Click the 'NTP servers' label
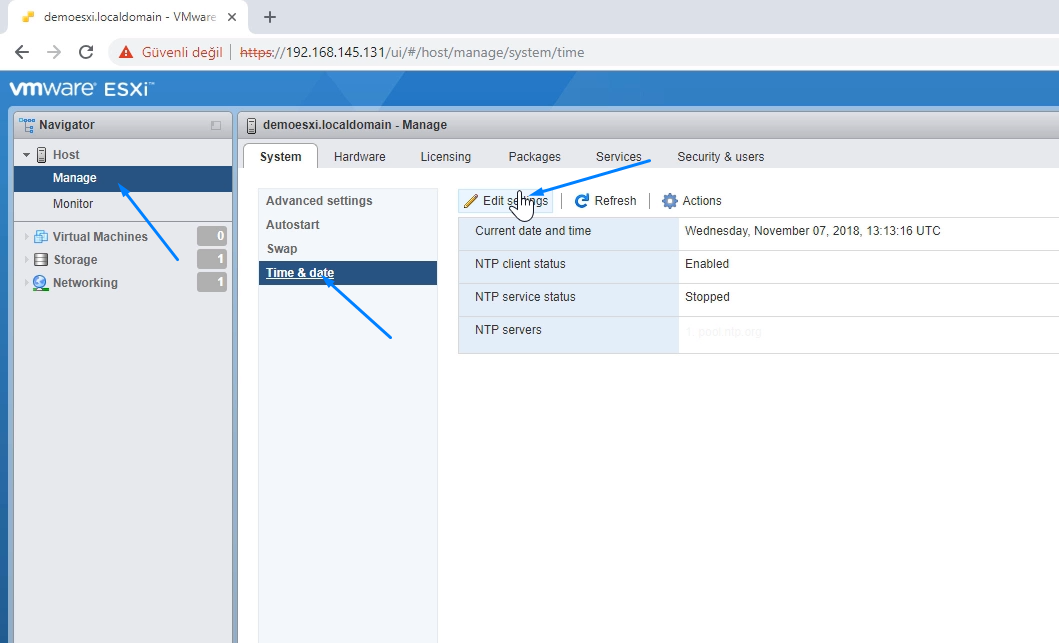This screenshot has height=643, width=1059. coord(508,330)
